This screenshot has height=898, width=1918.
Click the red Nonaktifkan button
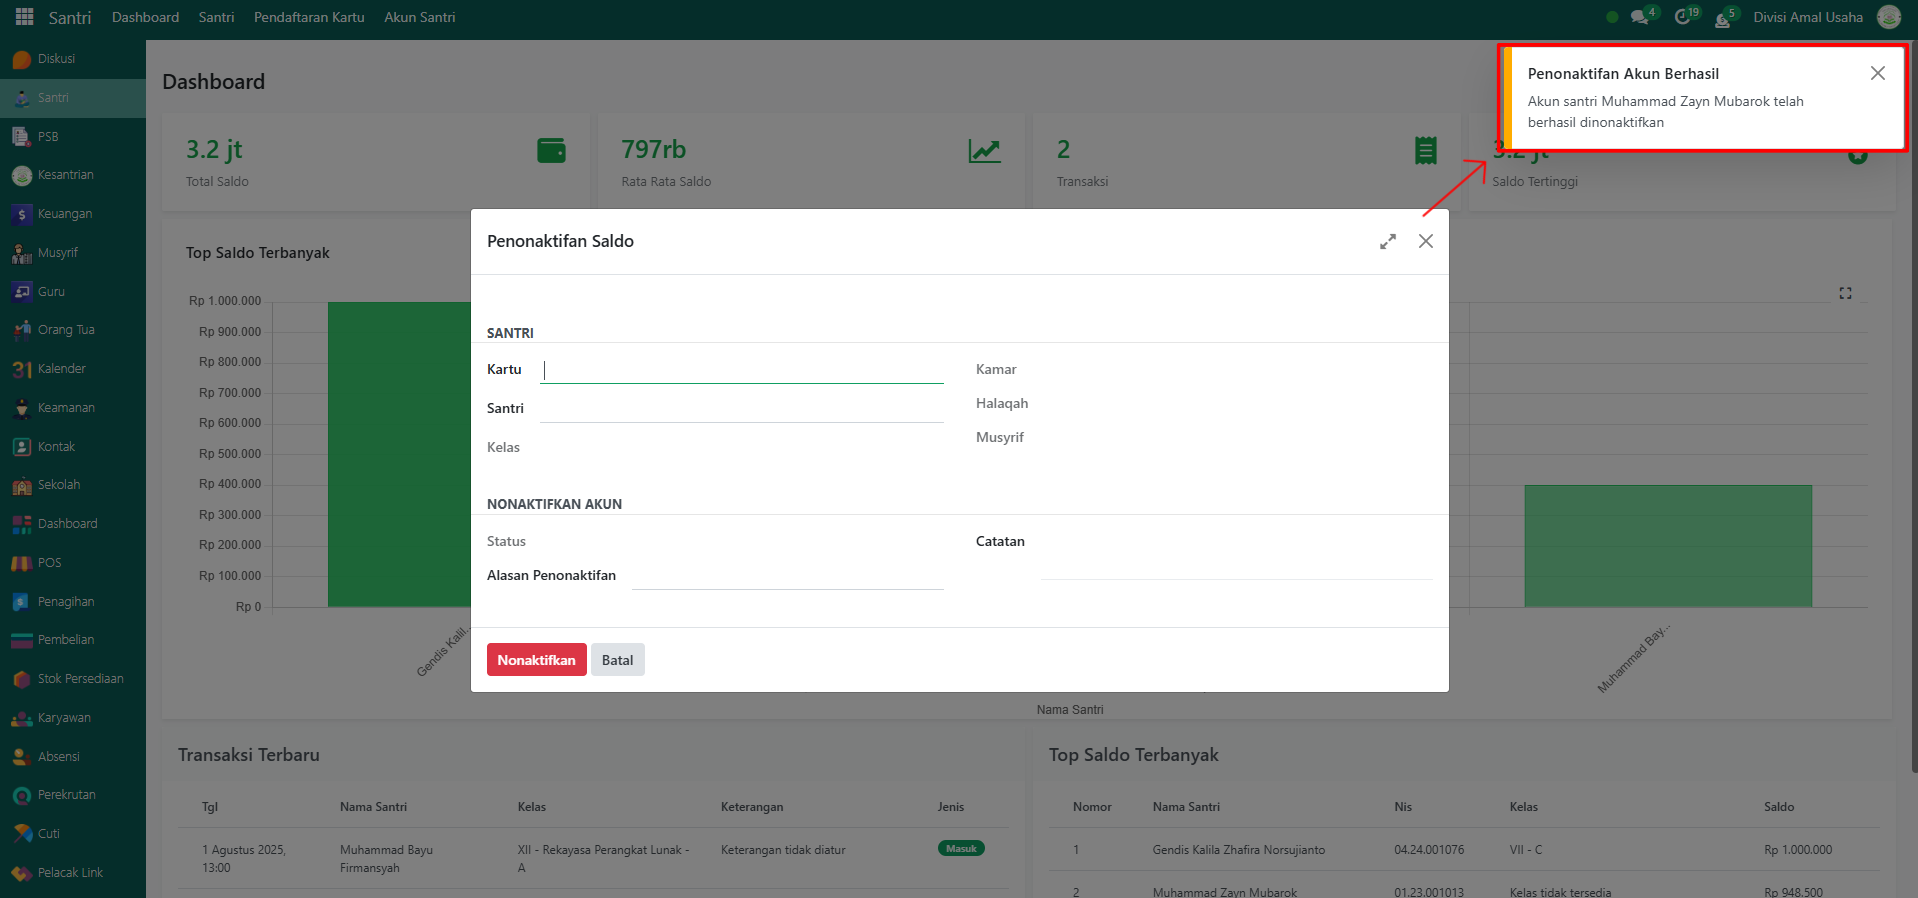click(536, 660)
